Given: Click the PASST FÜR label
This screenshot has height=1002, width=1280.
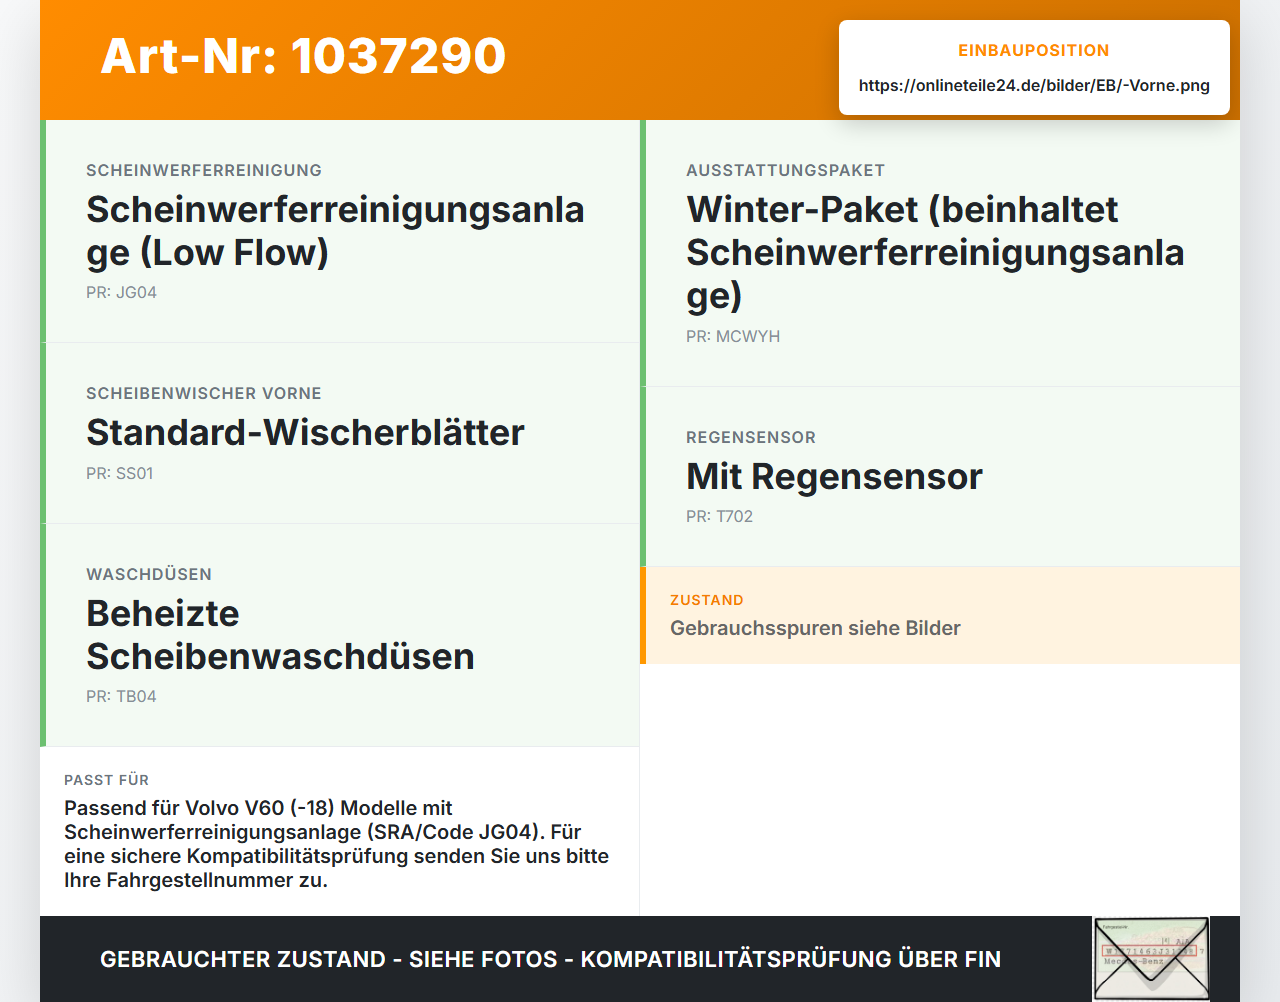Looking at the screenshot, I should tap(106, 780).
